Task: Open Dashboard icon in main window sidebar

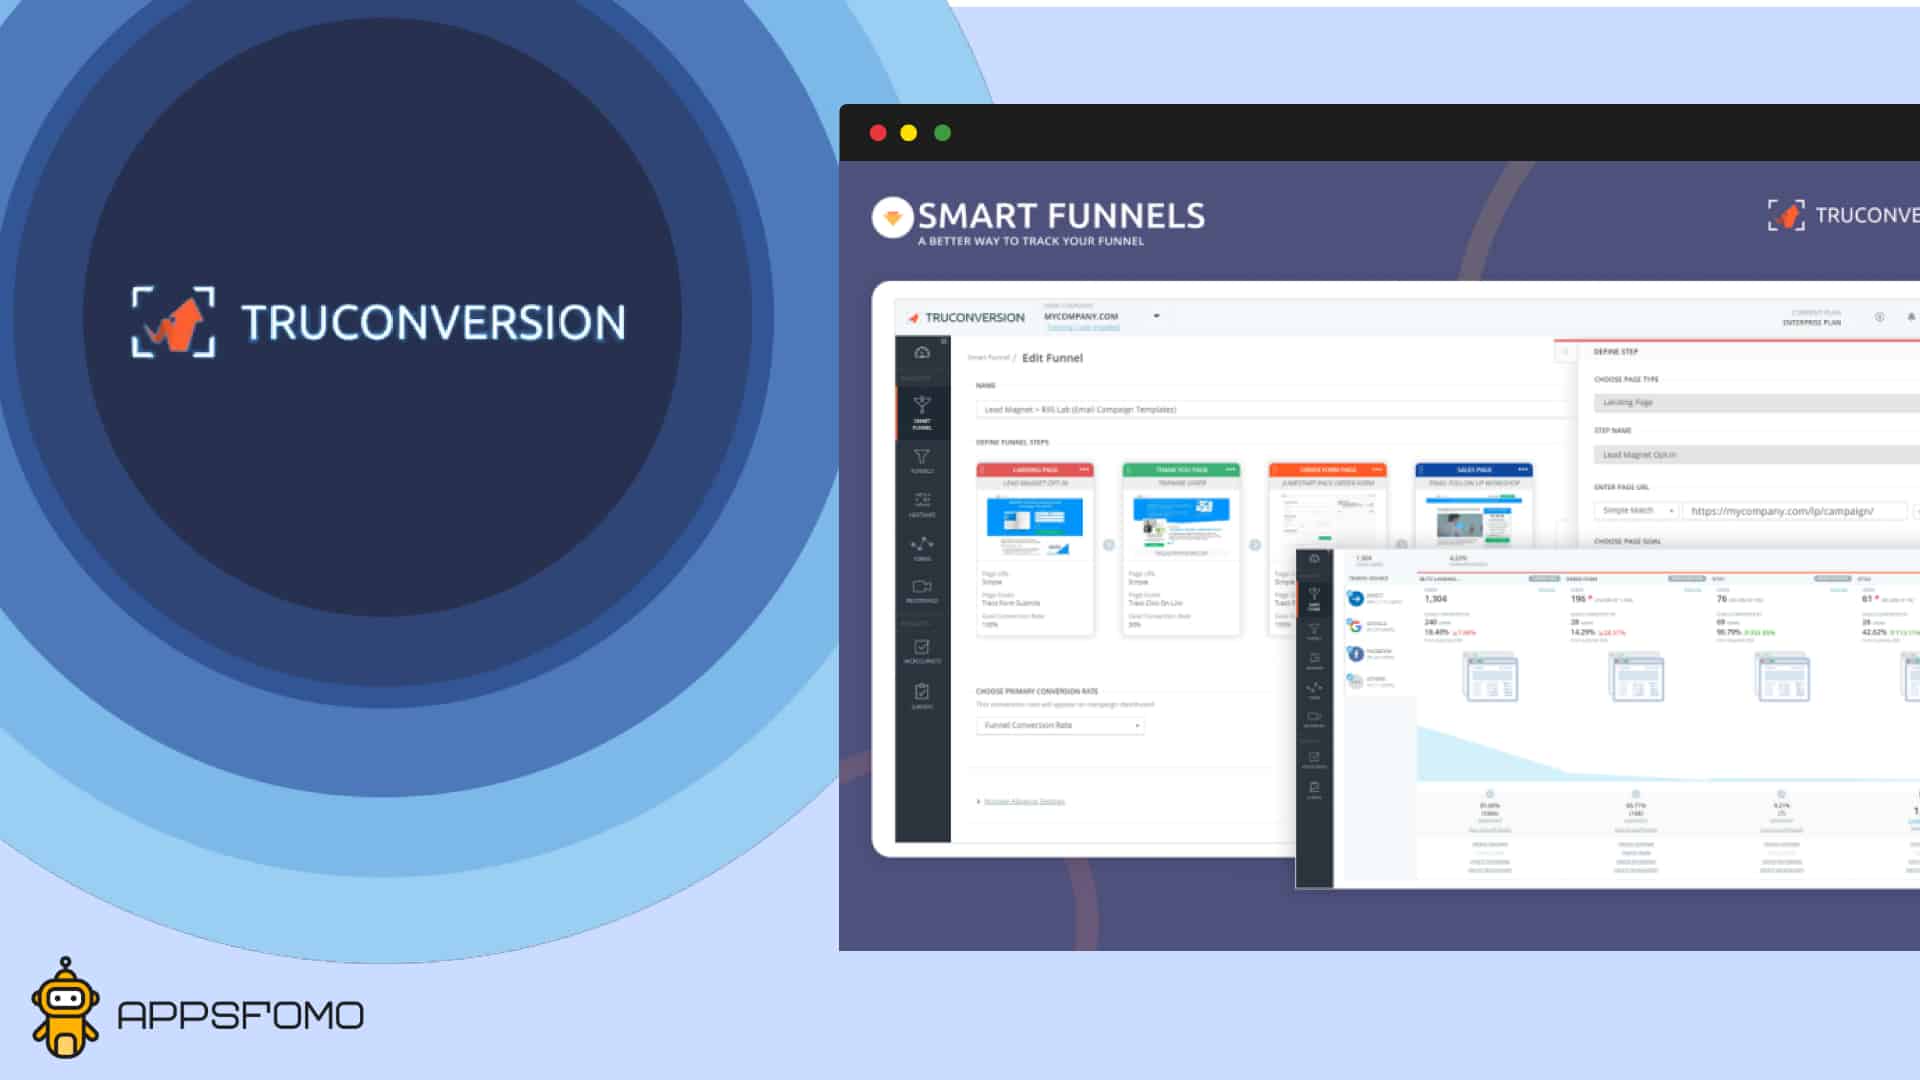Action: 922,353
